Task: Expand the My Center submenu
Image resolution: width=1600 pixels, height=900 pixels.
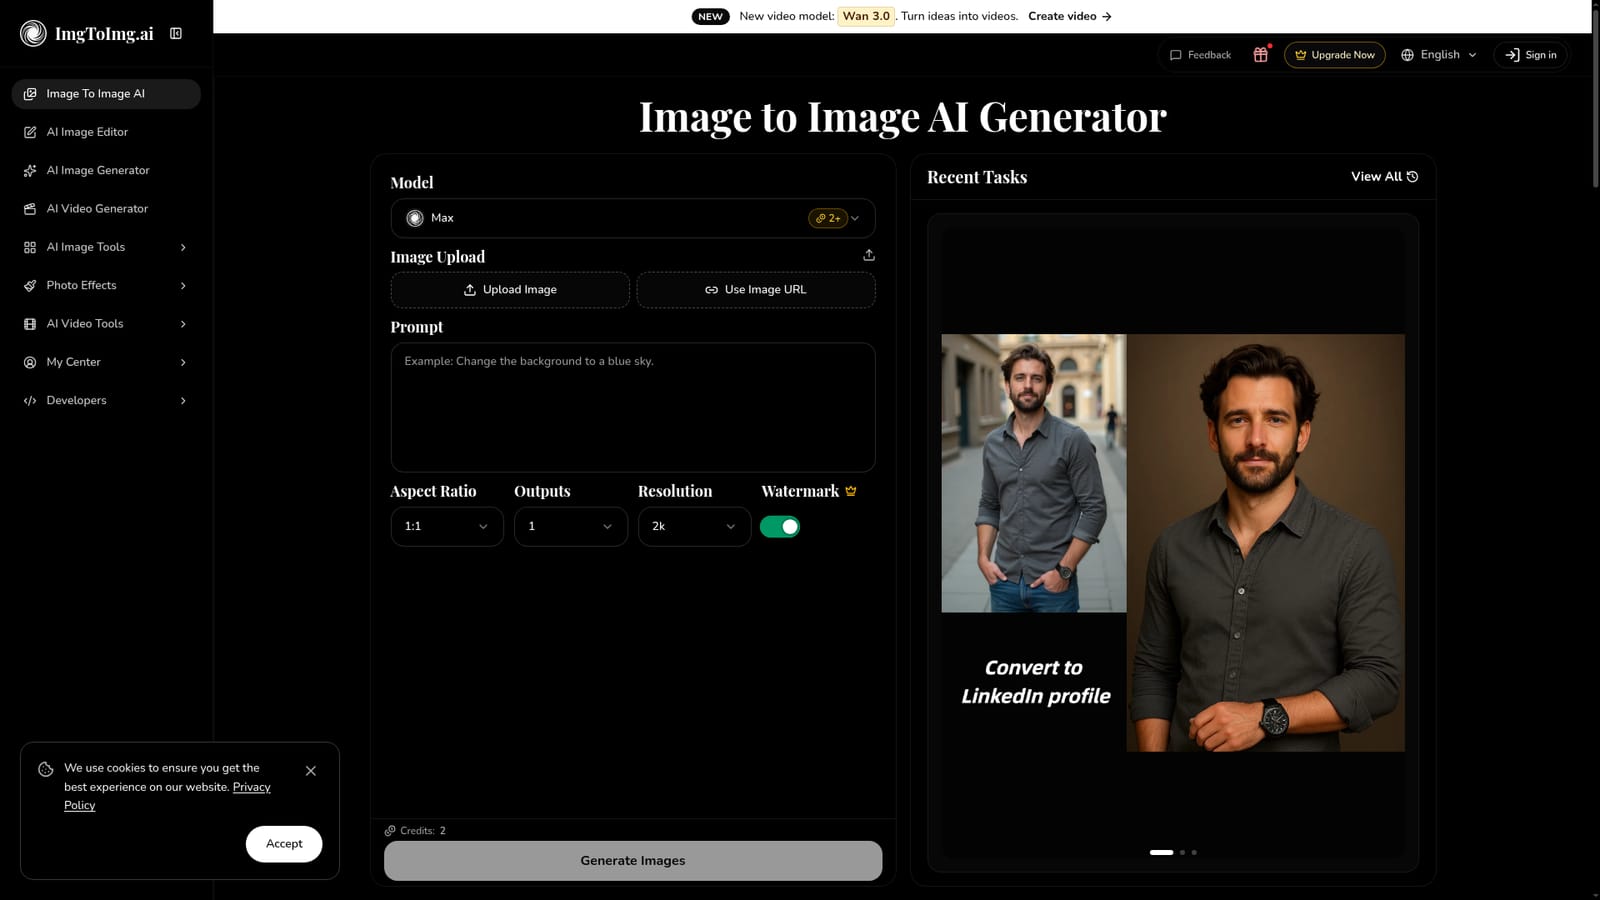Action: coord(106,362)
